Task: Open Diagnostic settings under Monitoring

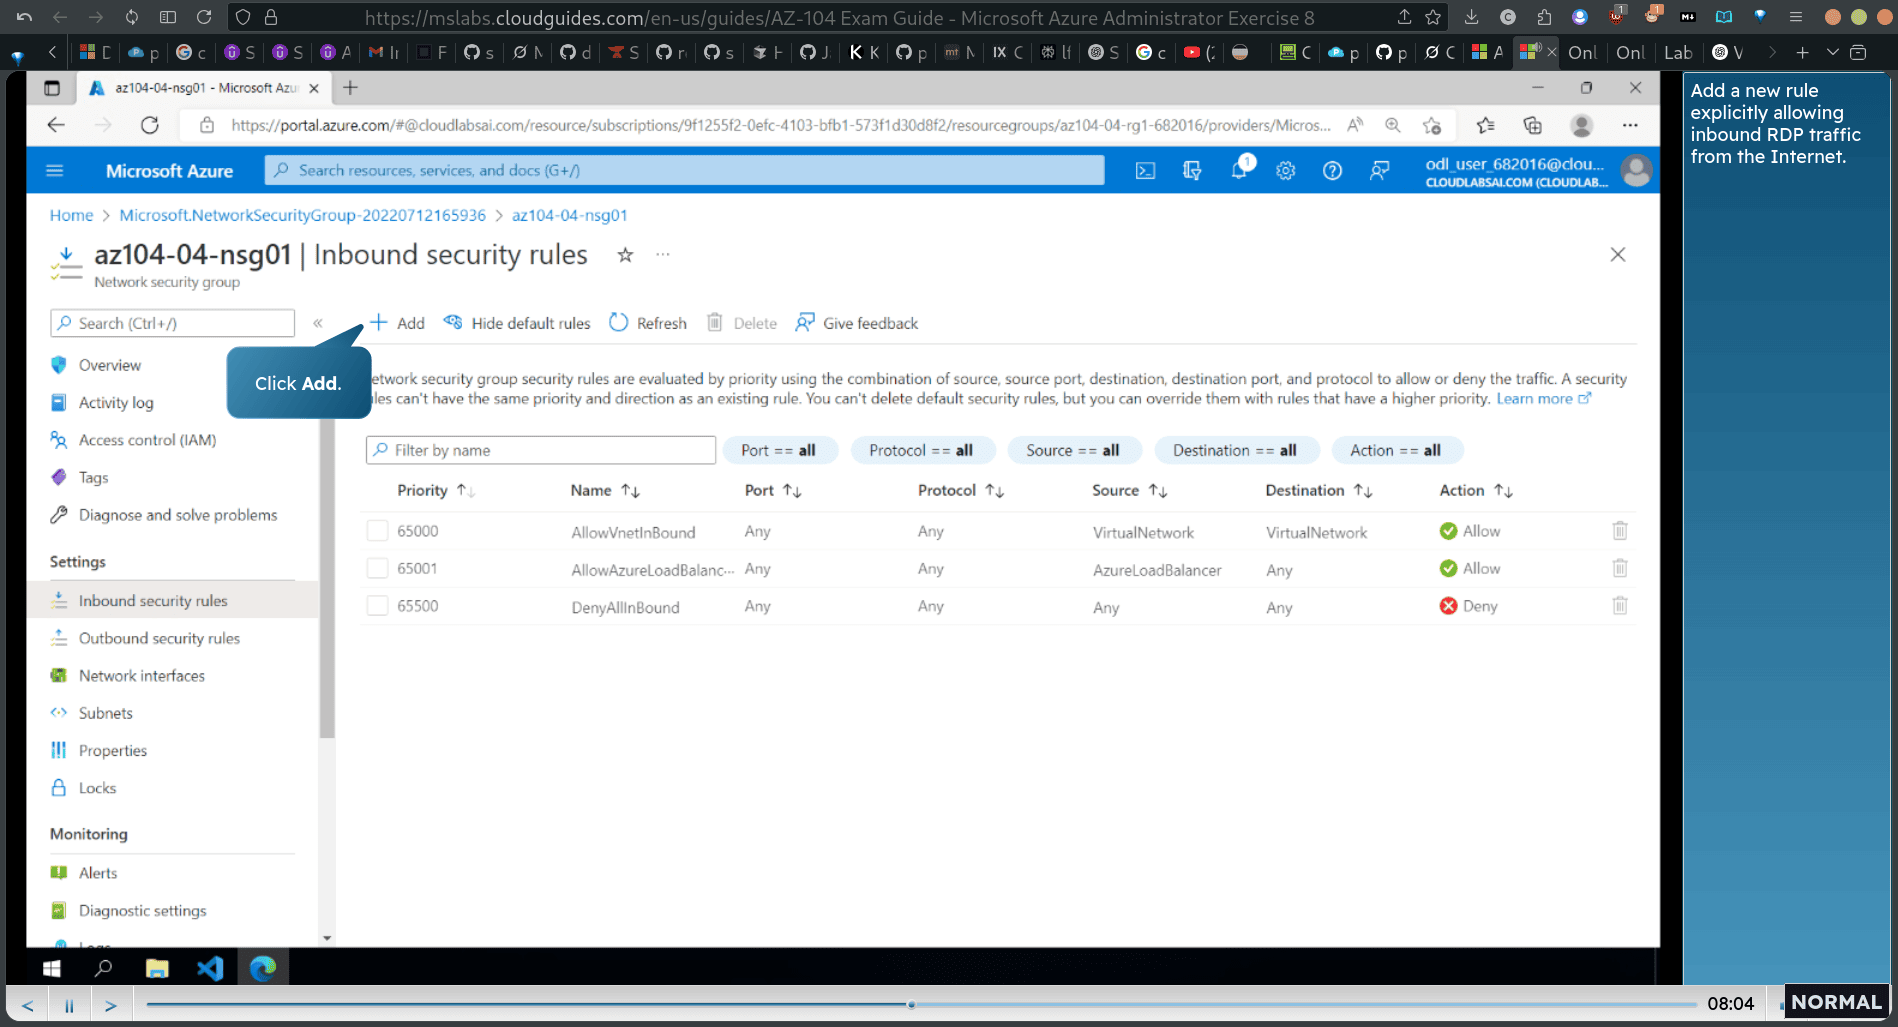Action: tap(142, 911)
